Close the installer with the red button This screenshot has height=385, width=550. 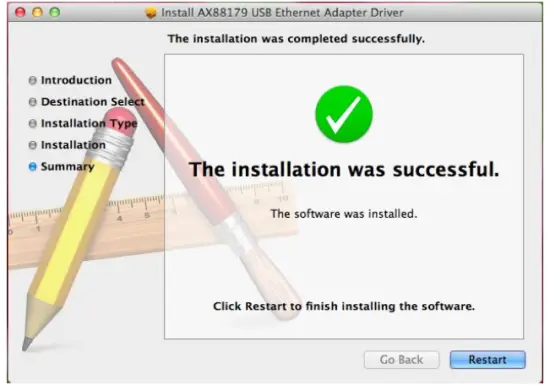tap(20, 13)
